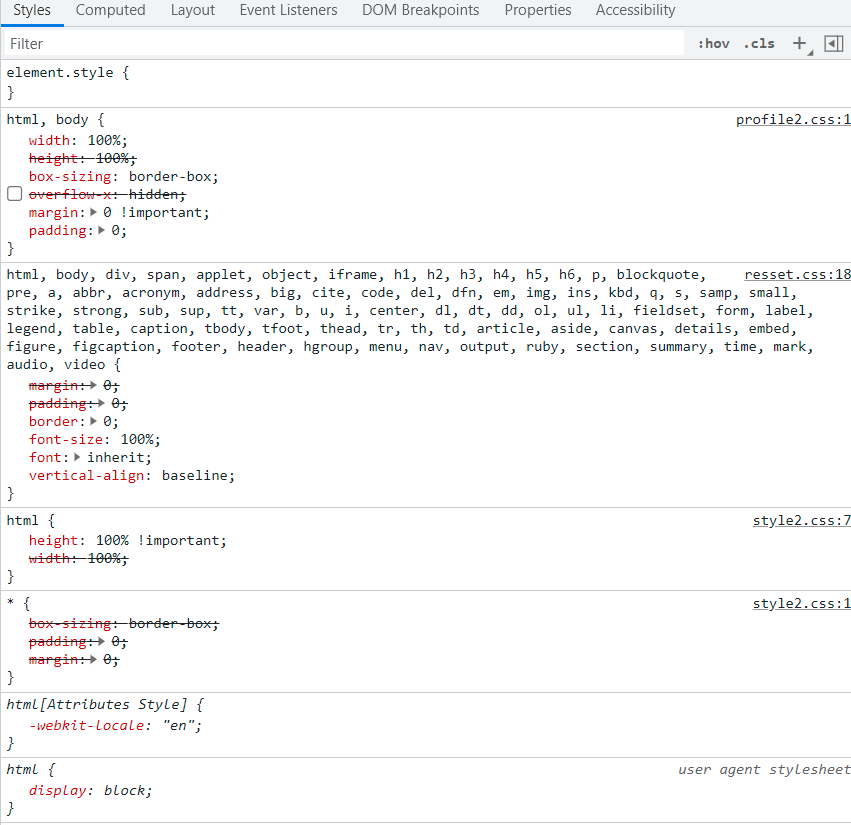This screenshot has height=825, width=851.
Task: Enable the overflow-x: hidden checkbox
Action: [x=15, y=194]
